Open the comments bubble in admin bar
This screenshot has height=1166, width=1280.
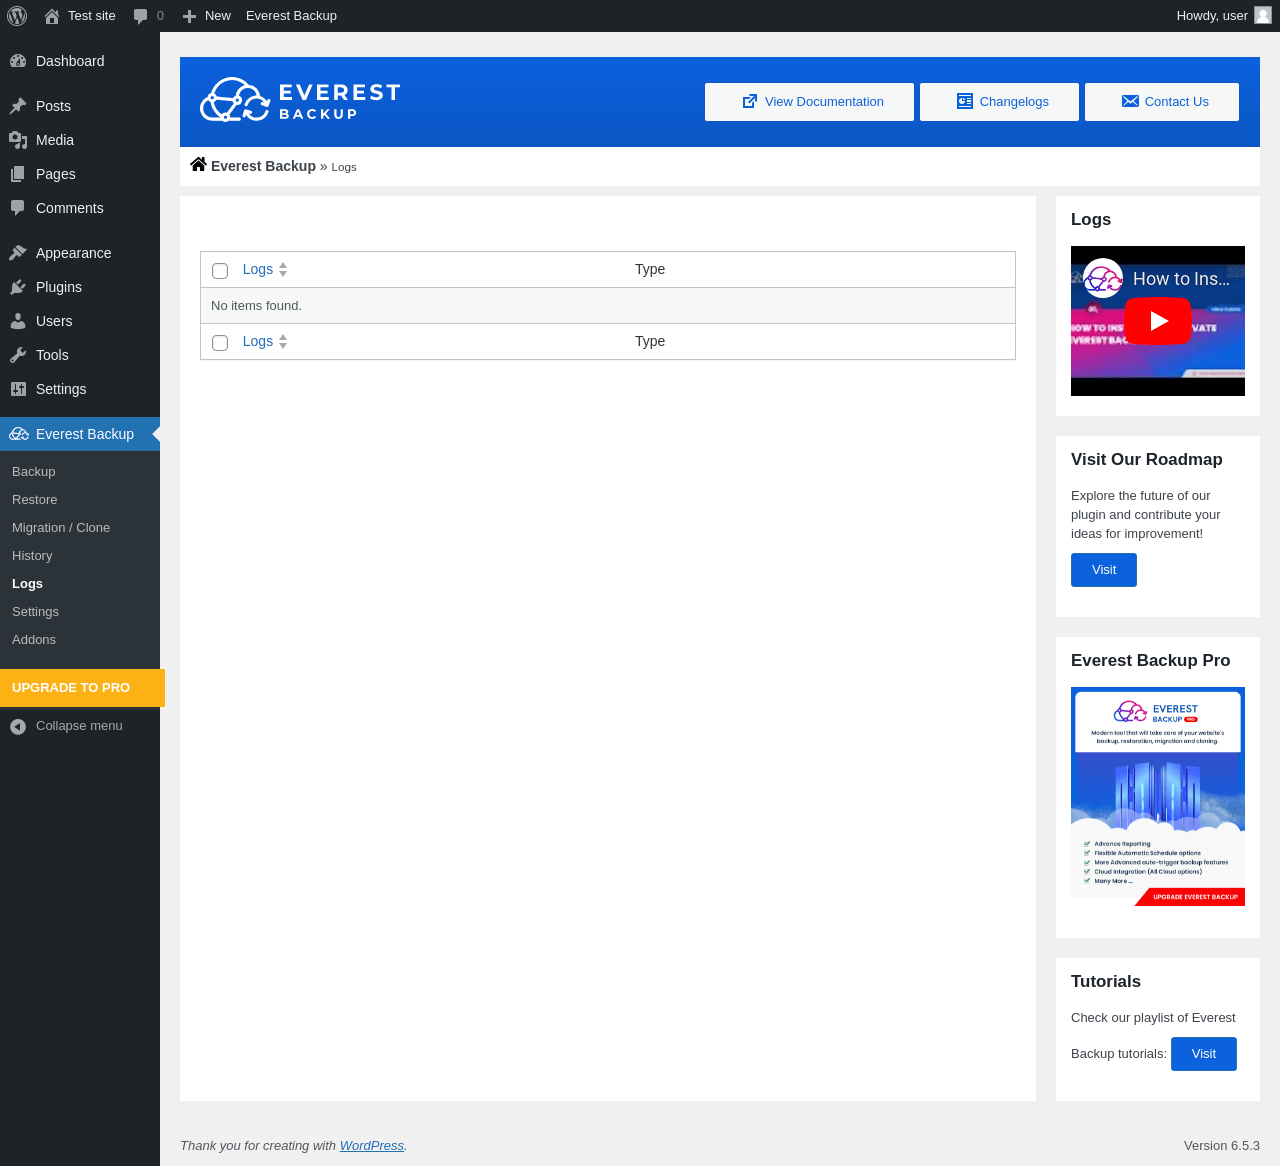[x=141, y=16]
